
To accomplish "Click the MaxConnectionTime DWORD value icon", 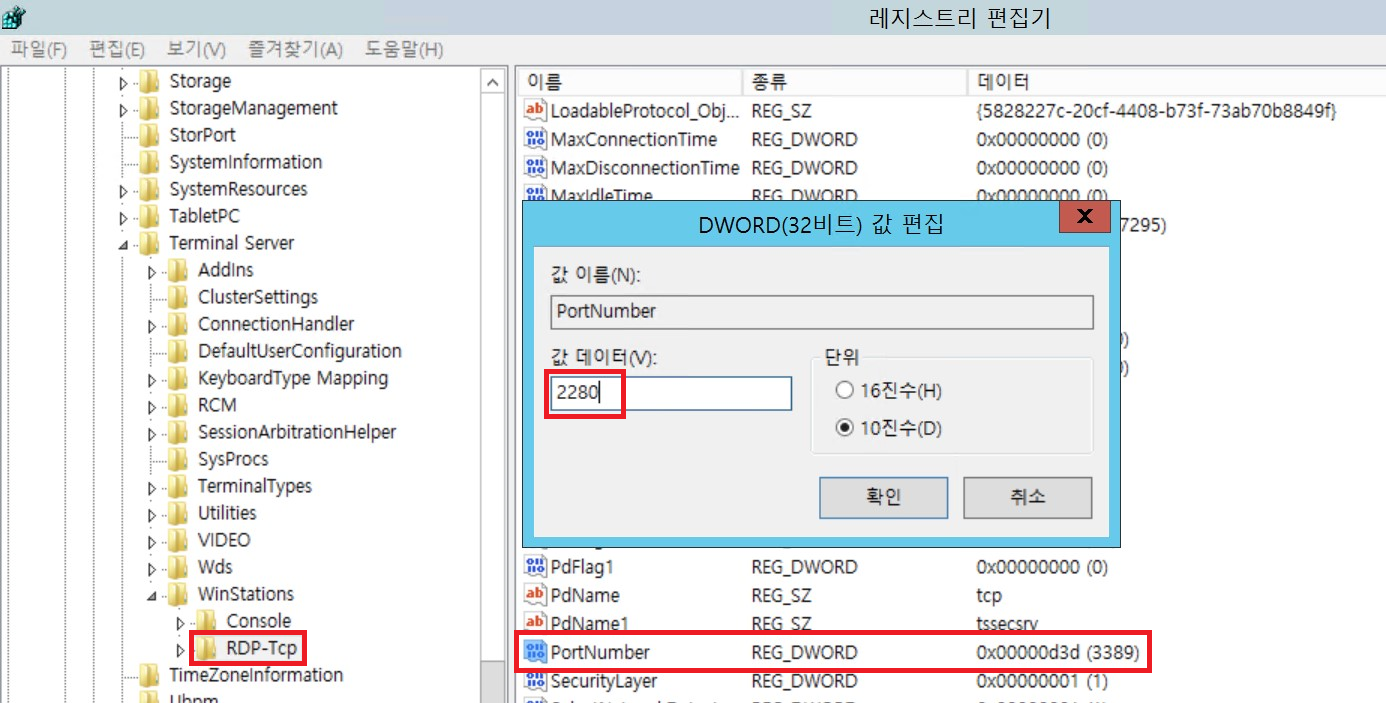I will tap(536, 139).
